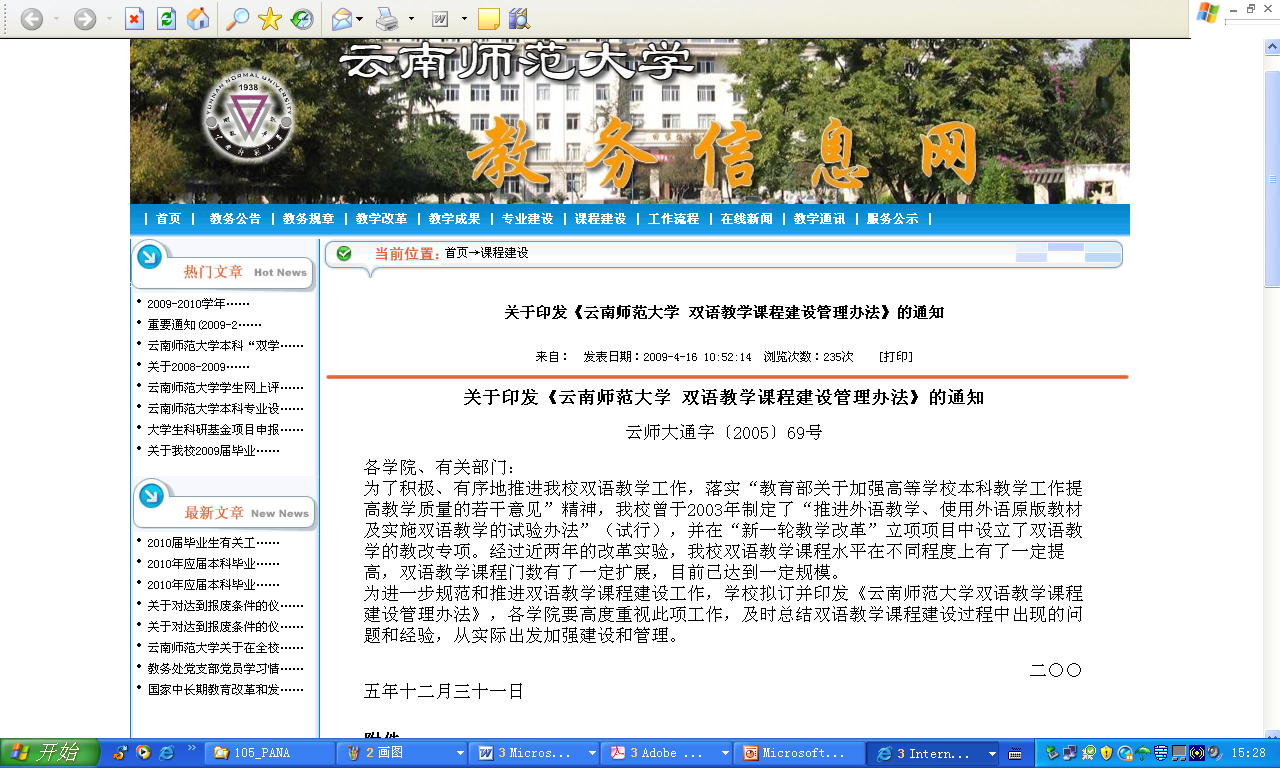Open the 专业建设 navigation item
The width and height of the screenshot is (1280, 768).
[x=527, y=219]
